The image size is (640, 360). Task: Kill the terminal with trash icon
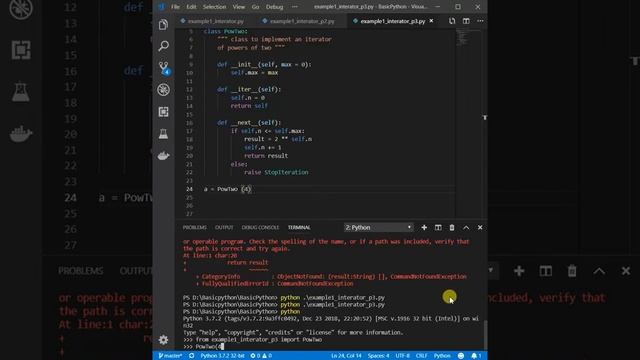[452, 227]
